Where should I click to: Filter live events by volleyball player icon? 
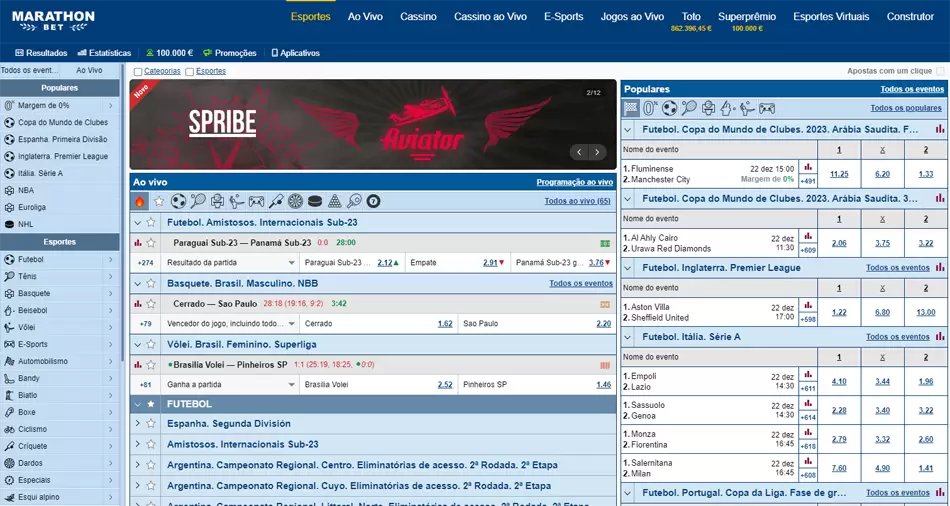pyautogui.click(x=237, y=201)
